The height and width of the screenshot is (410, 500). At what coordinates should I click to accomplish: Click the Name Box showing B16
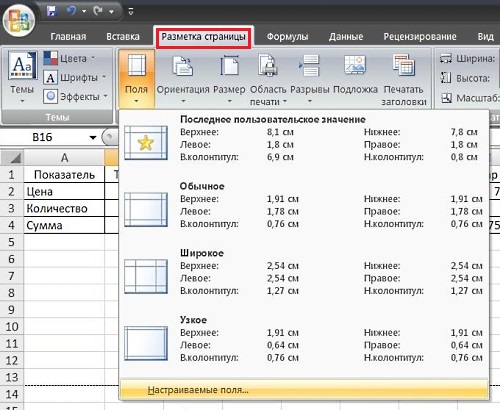coord(43,137)
